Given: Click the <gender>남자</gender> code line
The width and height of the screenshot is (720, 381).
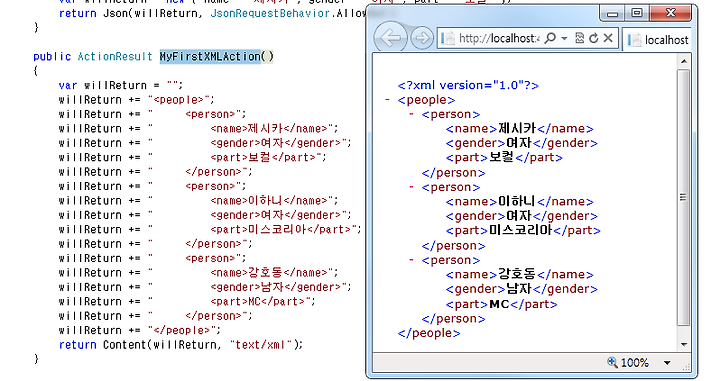Looking at the screenshot, I should tap(281, 287).
